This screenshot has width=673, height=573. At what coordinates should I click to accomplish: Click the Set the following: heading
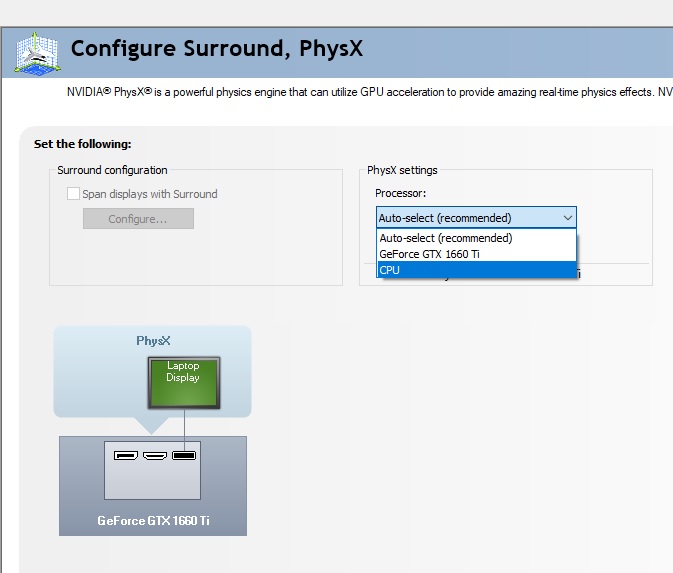click(x=82, y=144)
